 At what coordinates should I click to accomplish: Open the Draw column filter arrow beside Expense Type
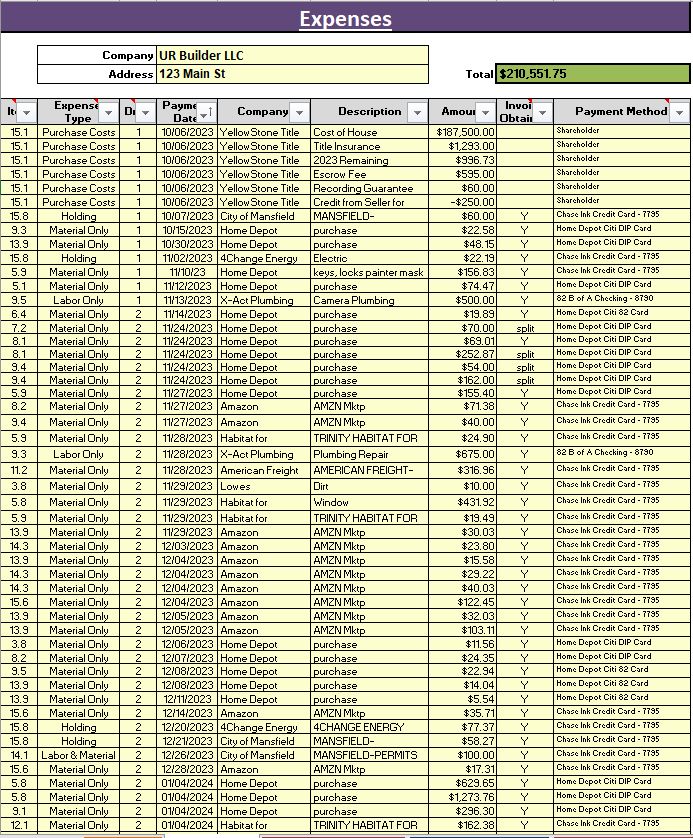(x=145, y=113)
